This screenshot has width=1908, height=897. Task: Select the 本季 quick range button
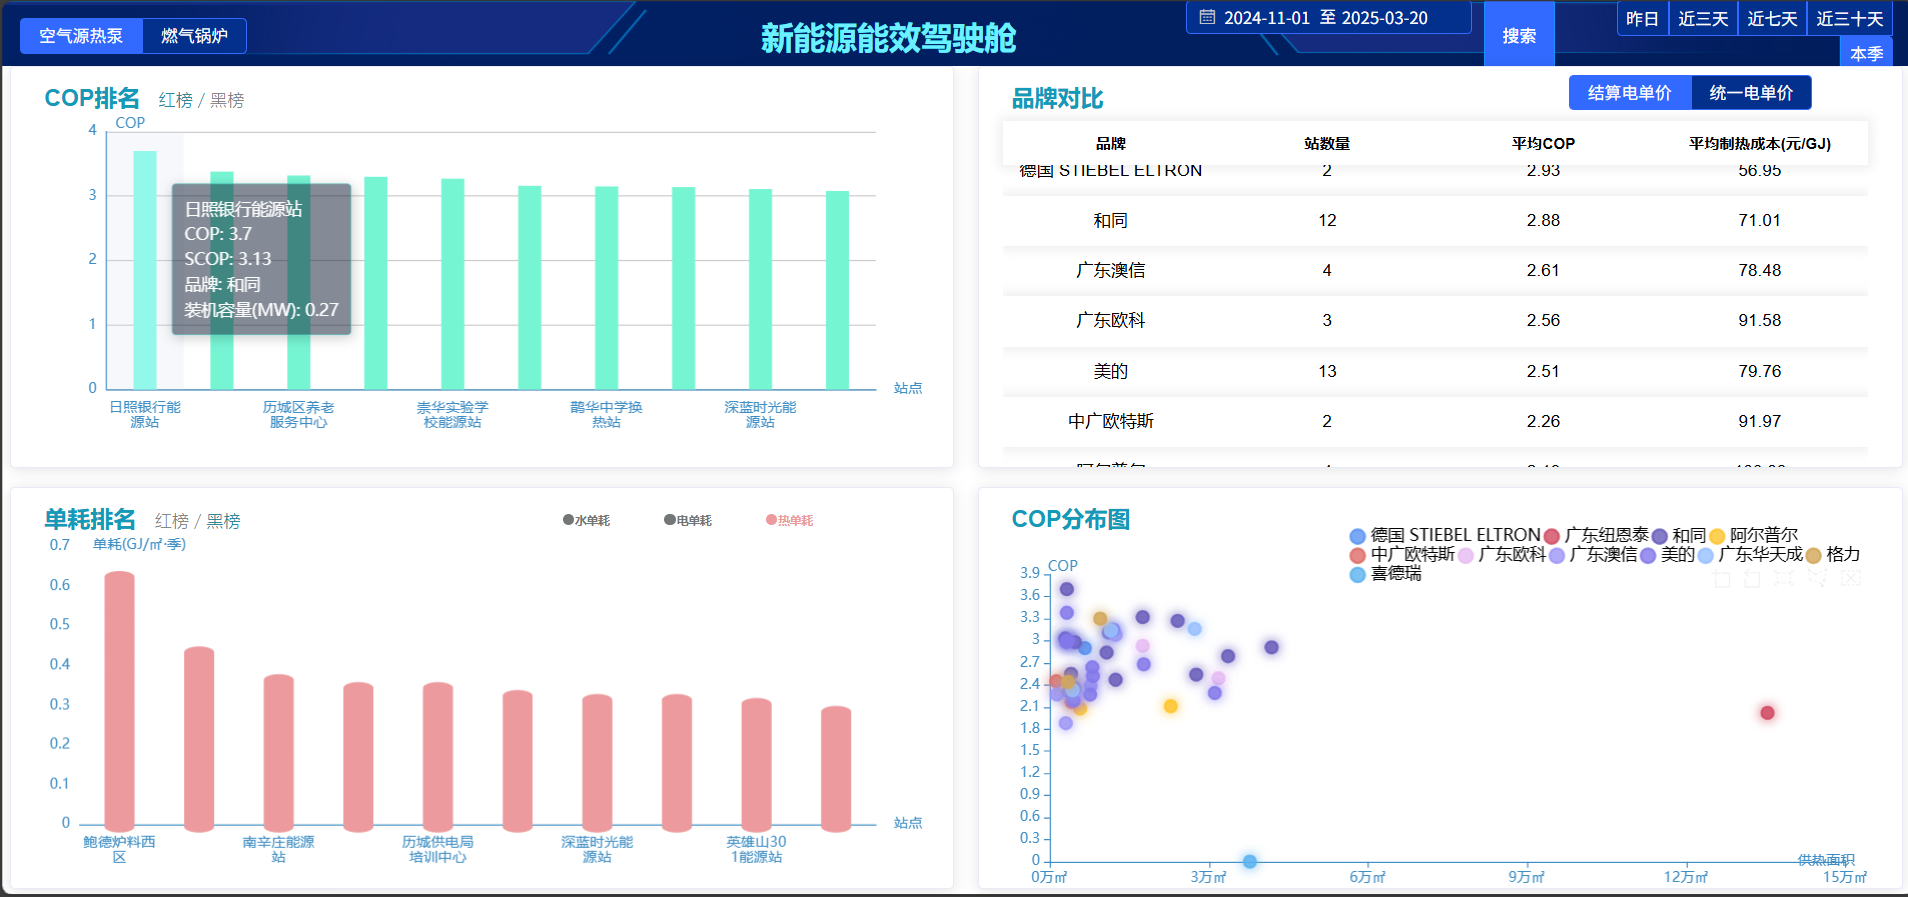(1866, 53)
